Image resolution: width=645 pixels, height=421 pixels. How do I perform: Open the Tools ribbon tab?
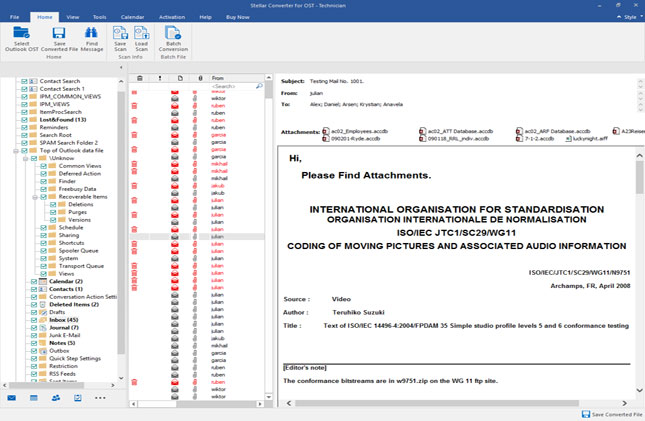(x=100, y=17)
